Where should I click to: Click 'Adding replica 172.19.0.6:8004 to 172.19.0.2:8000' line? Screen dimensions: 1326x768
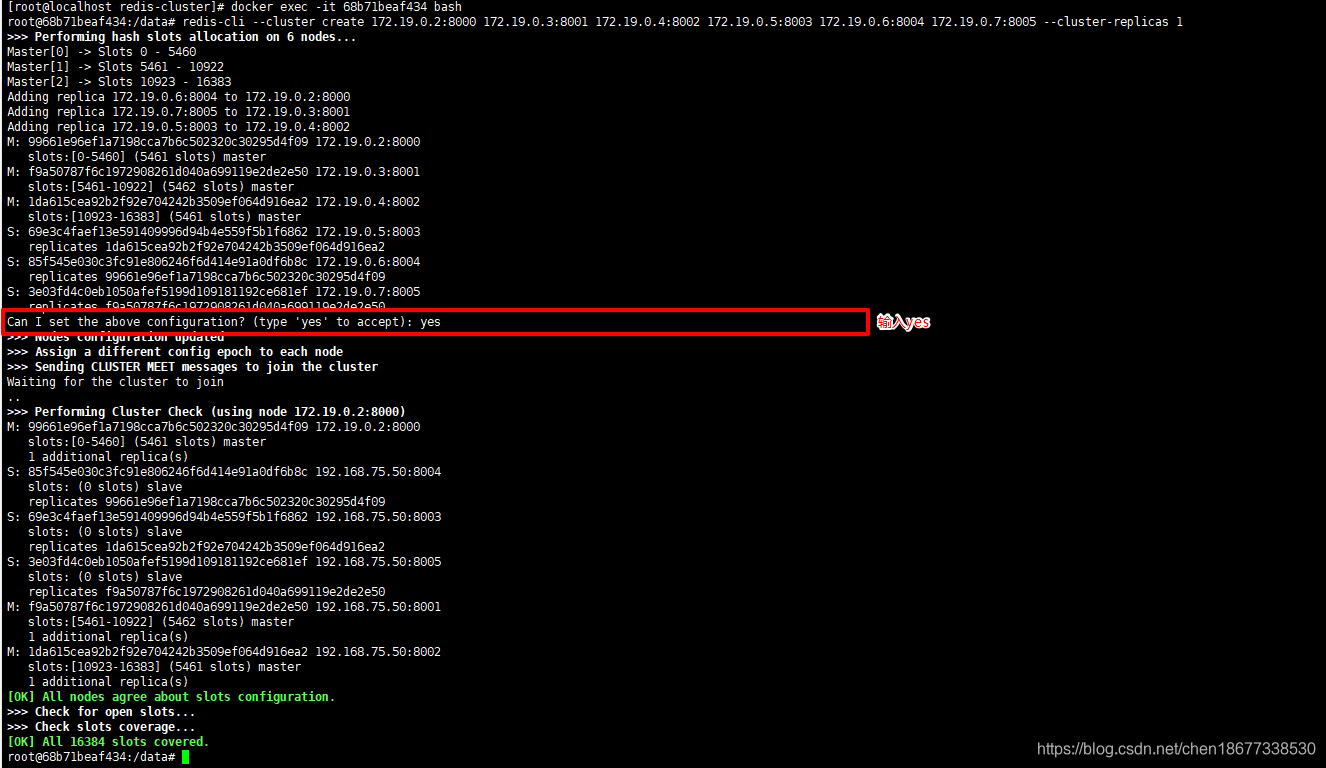(178, 97)
